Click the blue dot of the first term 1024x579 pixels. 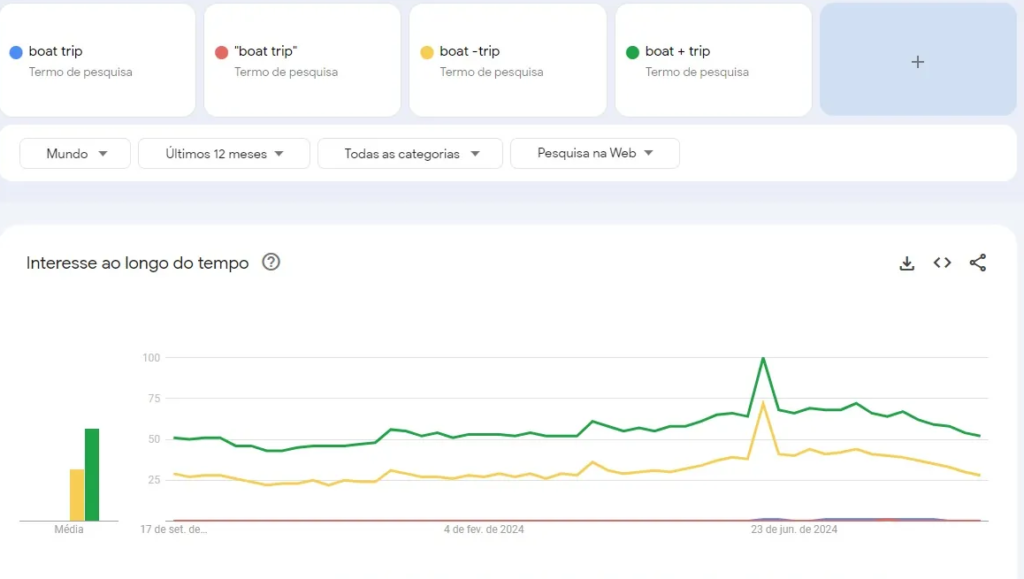point(16,52)
